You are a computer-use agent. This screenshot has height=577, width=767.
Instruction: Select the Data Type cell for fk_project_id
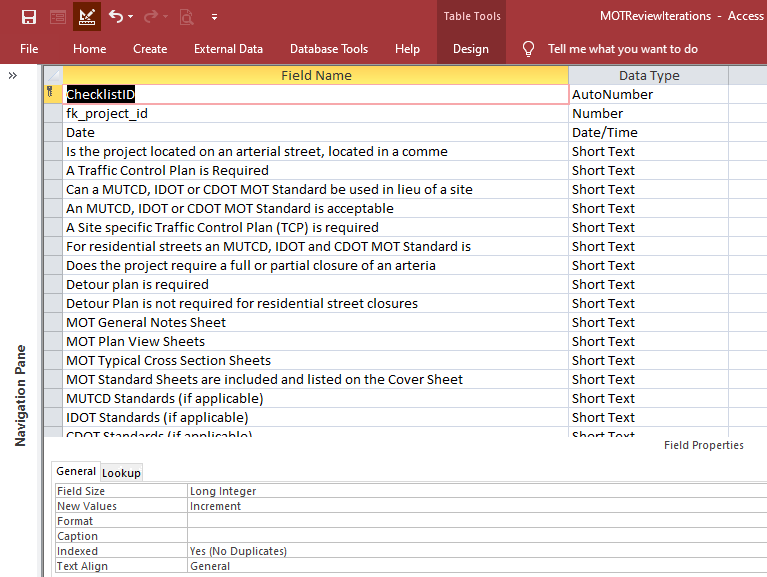(649, 113)
